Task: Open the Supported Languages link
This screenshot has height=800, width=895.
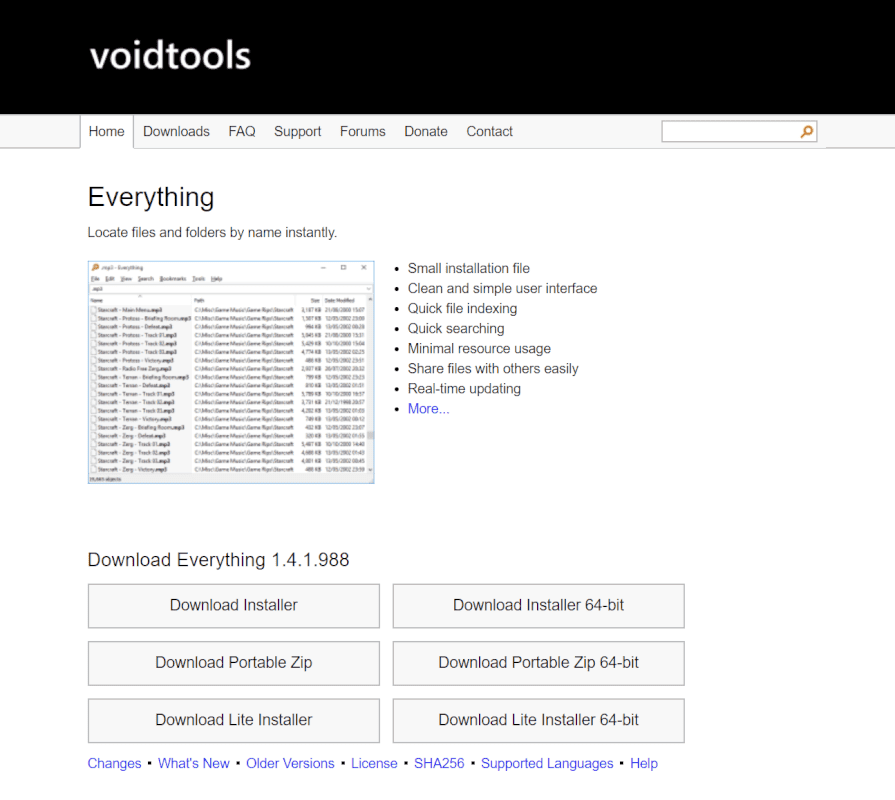Action: click(x=547, y=763)
